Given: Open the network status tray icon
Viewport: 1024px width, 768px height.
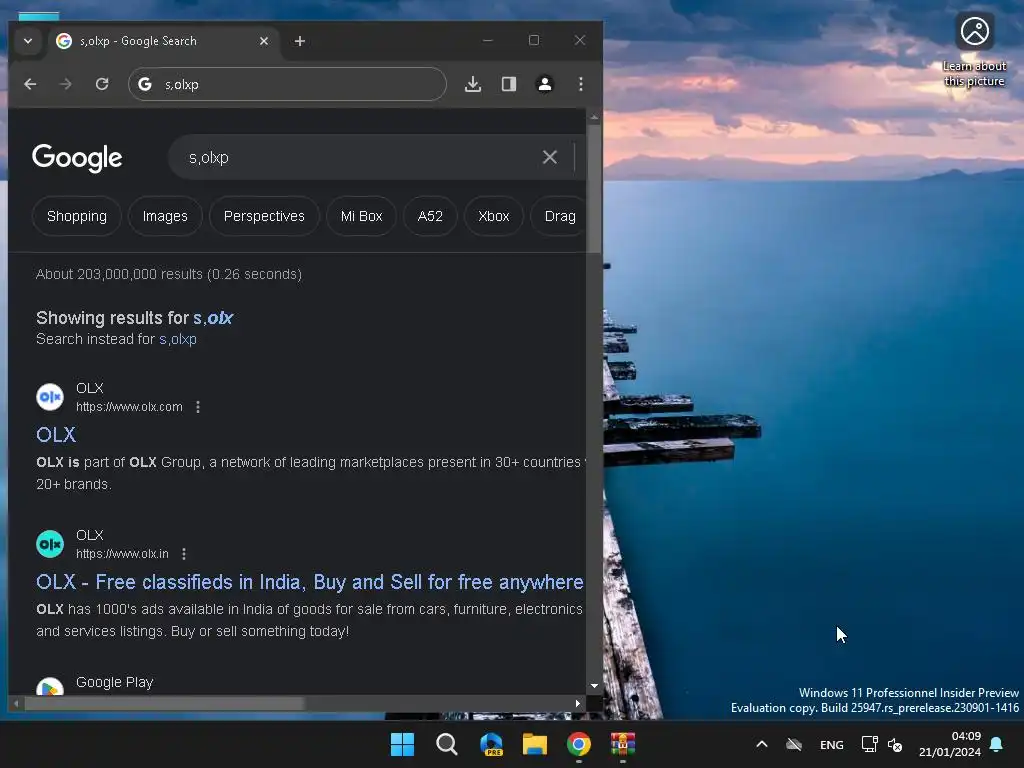Looking at the screenshot, I should [x=869, y=744].
